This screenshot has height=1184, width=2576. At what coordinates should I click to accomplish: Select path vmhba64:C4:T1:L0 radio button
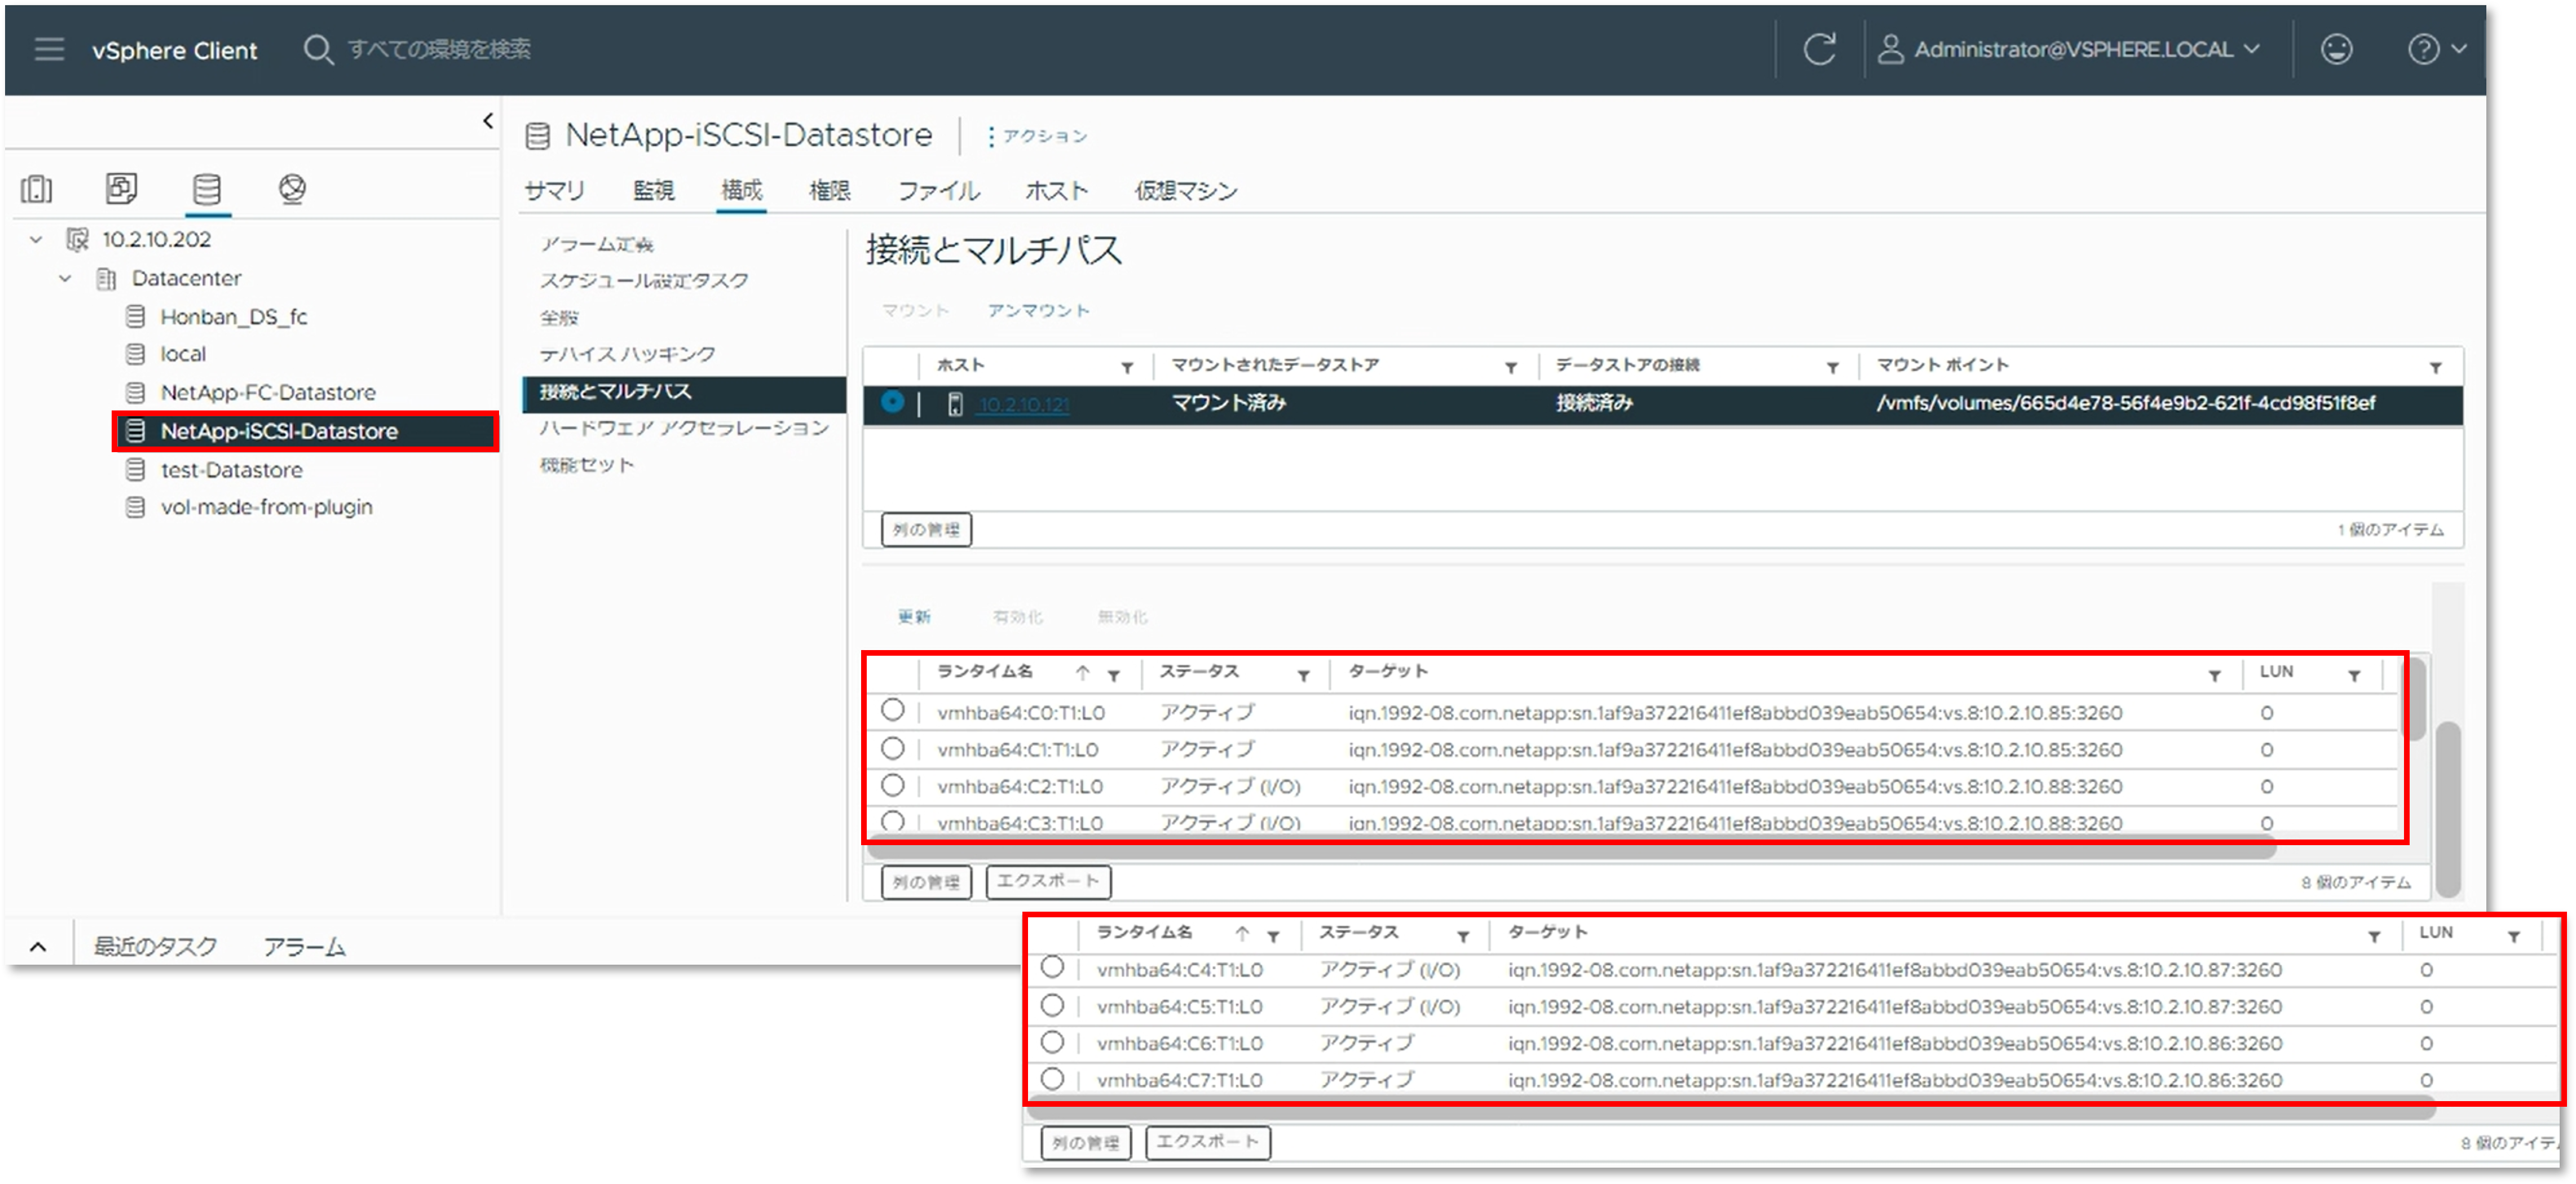[x=1052, y=968]
